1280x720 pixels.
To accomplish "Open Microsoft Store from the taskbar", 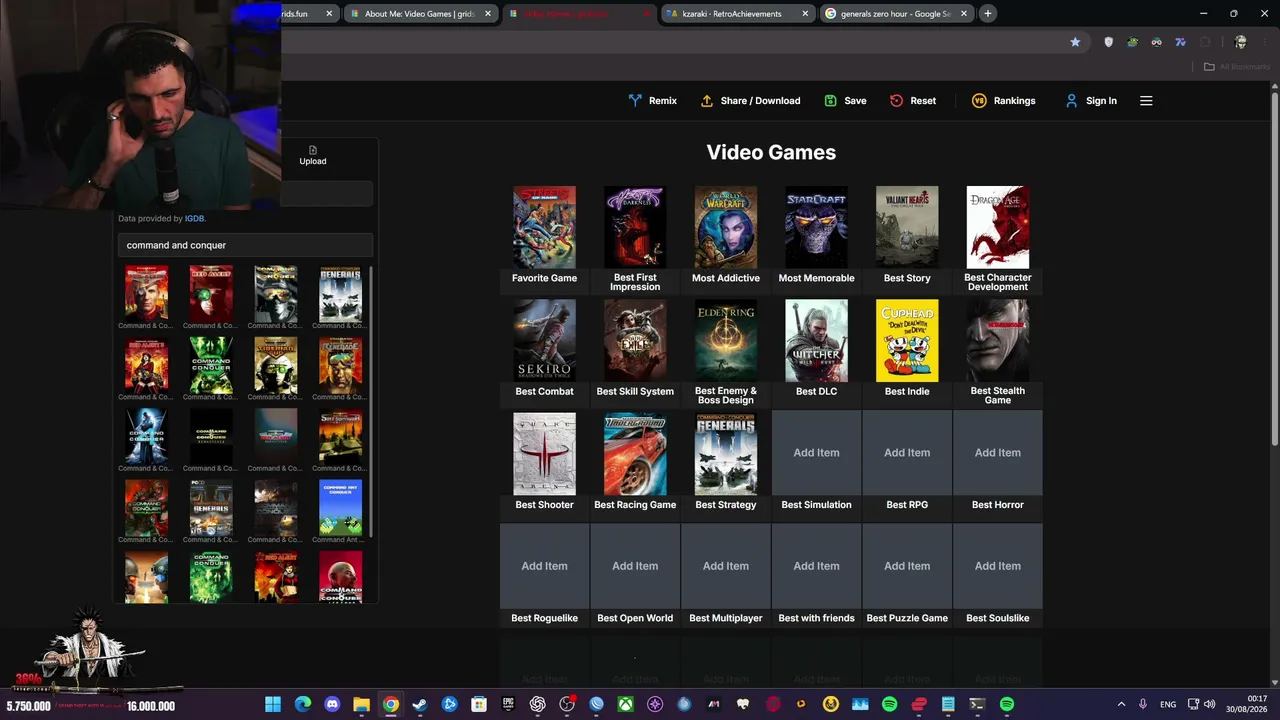I will [x=479, y=705].
